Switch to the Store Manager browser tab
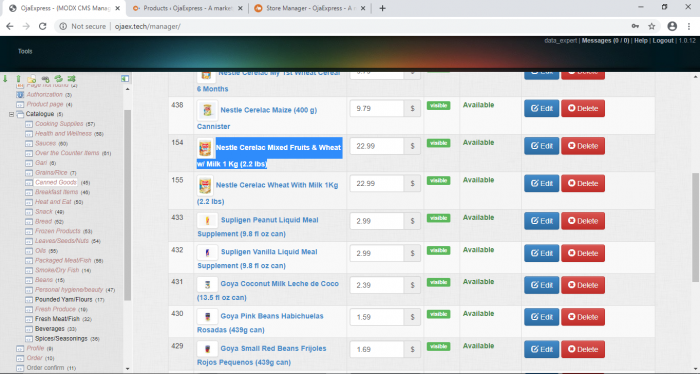Viewport: 700px width, 374px height. coord(310,8)
